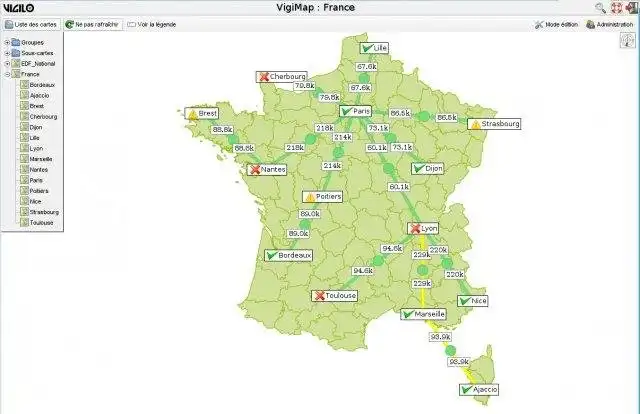
Task: Click the Strasbourg warning node on map
Action: (x=494, y=124)
